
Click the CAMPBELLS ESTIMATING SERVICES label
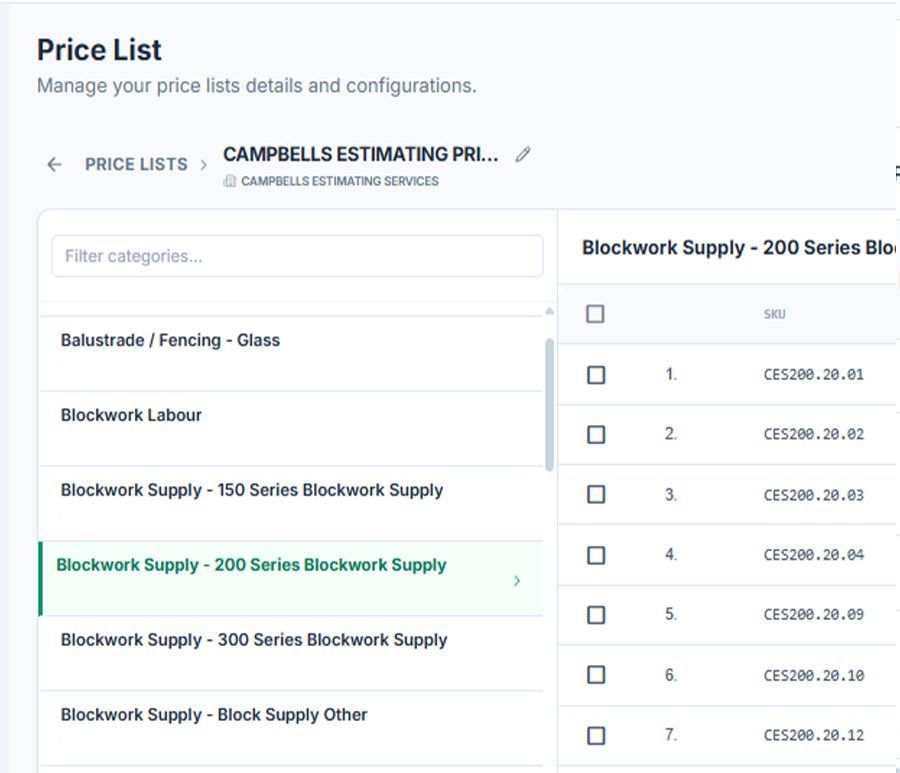(340, 181)
